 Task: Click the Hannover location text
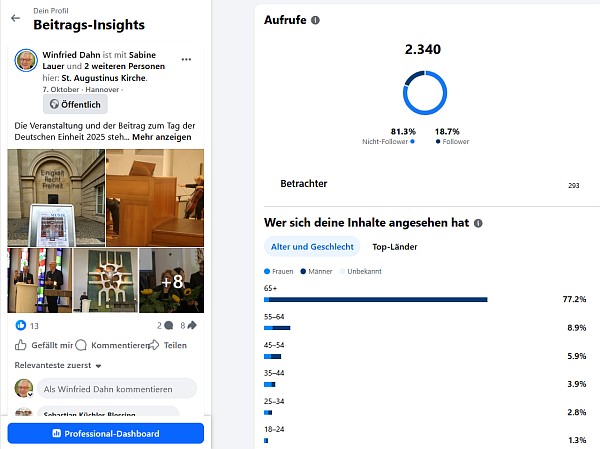point(102,90)
